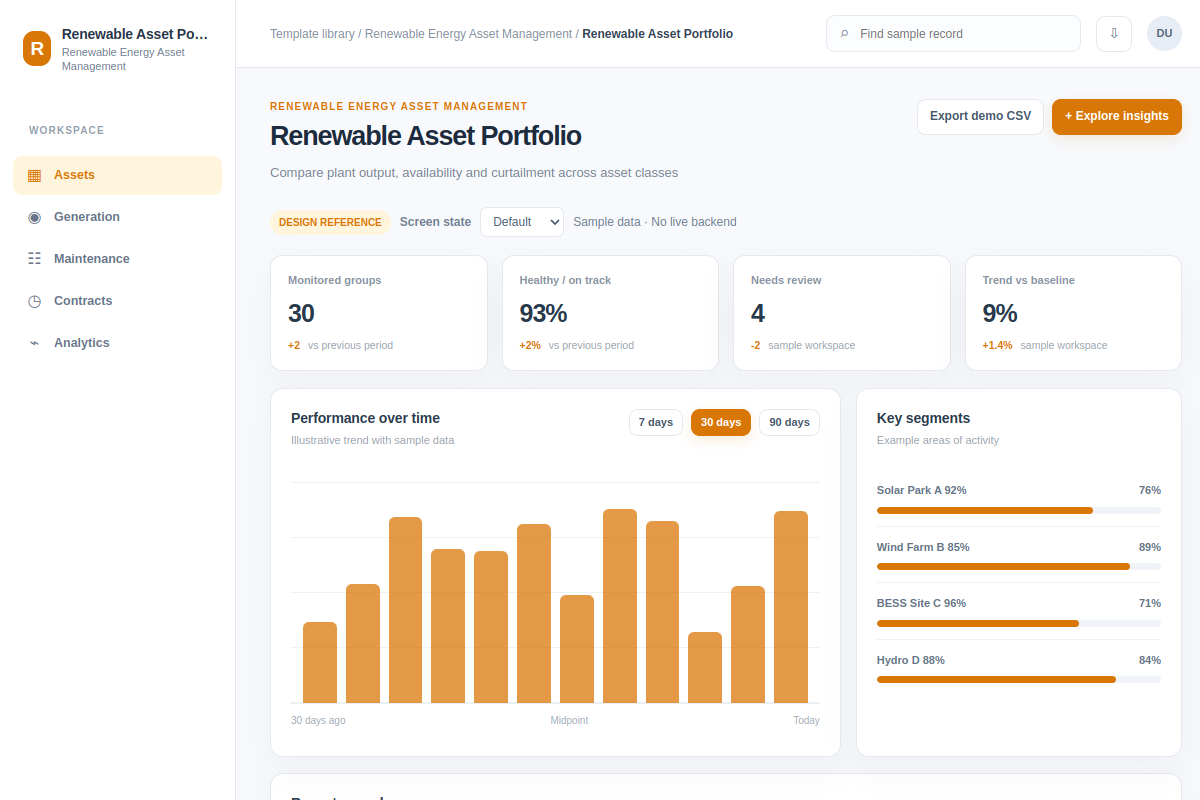Click the 71% value in Key segments

pos(1150,603)
